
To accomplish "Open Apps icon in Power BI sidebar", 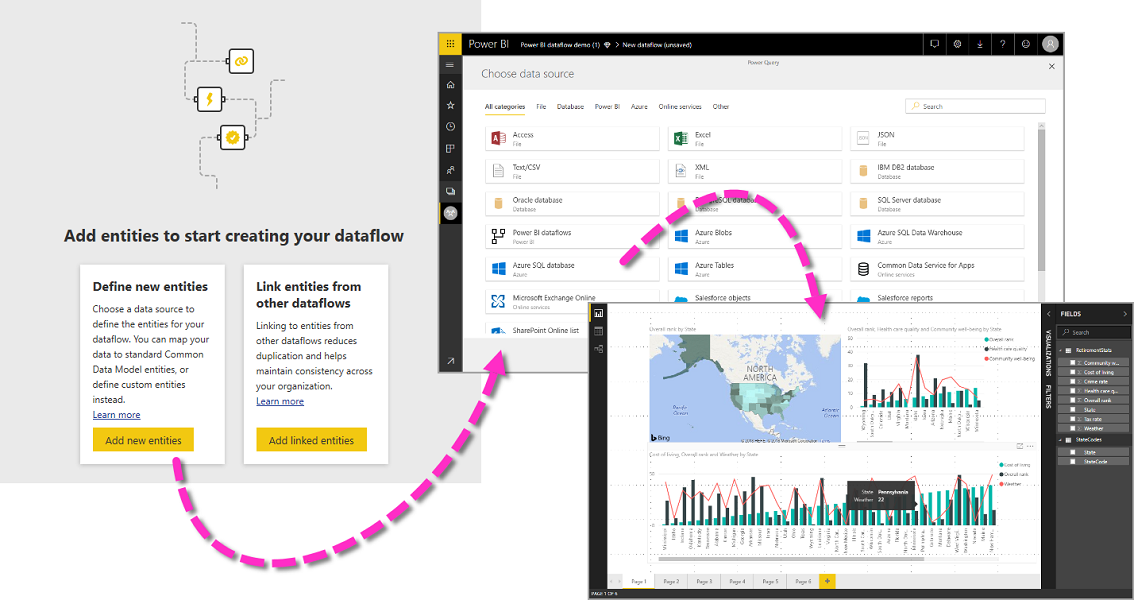I will click(450, 148).
